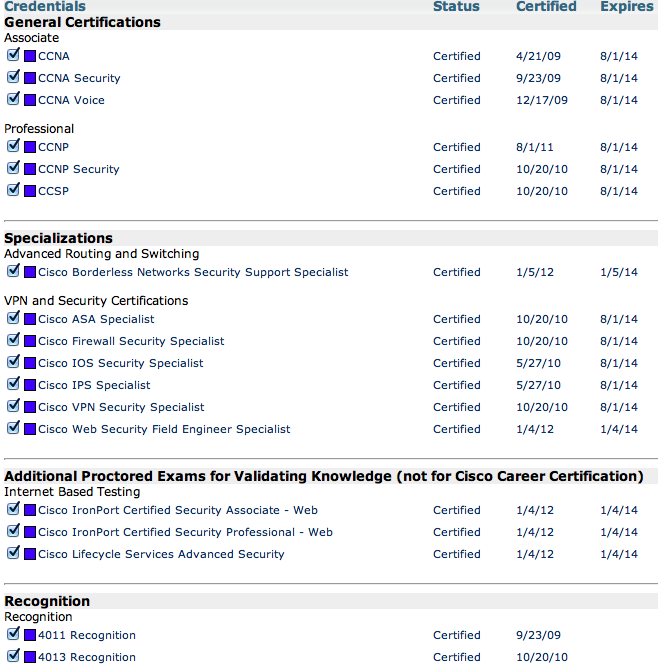Image resolution: width=658 pixels, height=665 pixels.
Task: Click the blue icon next to Cisco Lifecycle Services Advanced Security
Action: (30, 554)
